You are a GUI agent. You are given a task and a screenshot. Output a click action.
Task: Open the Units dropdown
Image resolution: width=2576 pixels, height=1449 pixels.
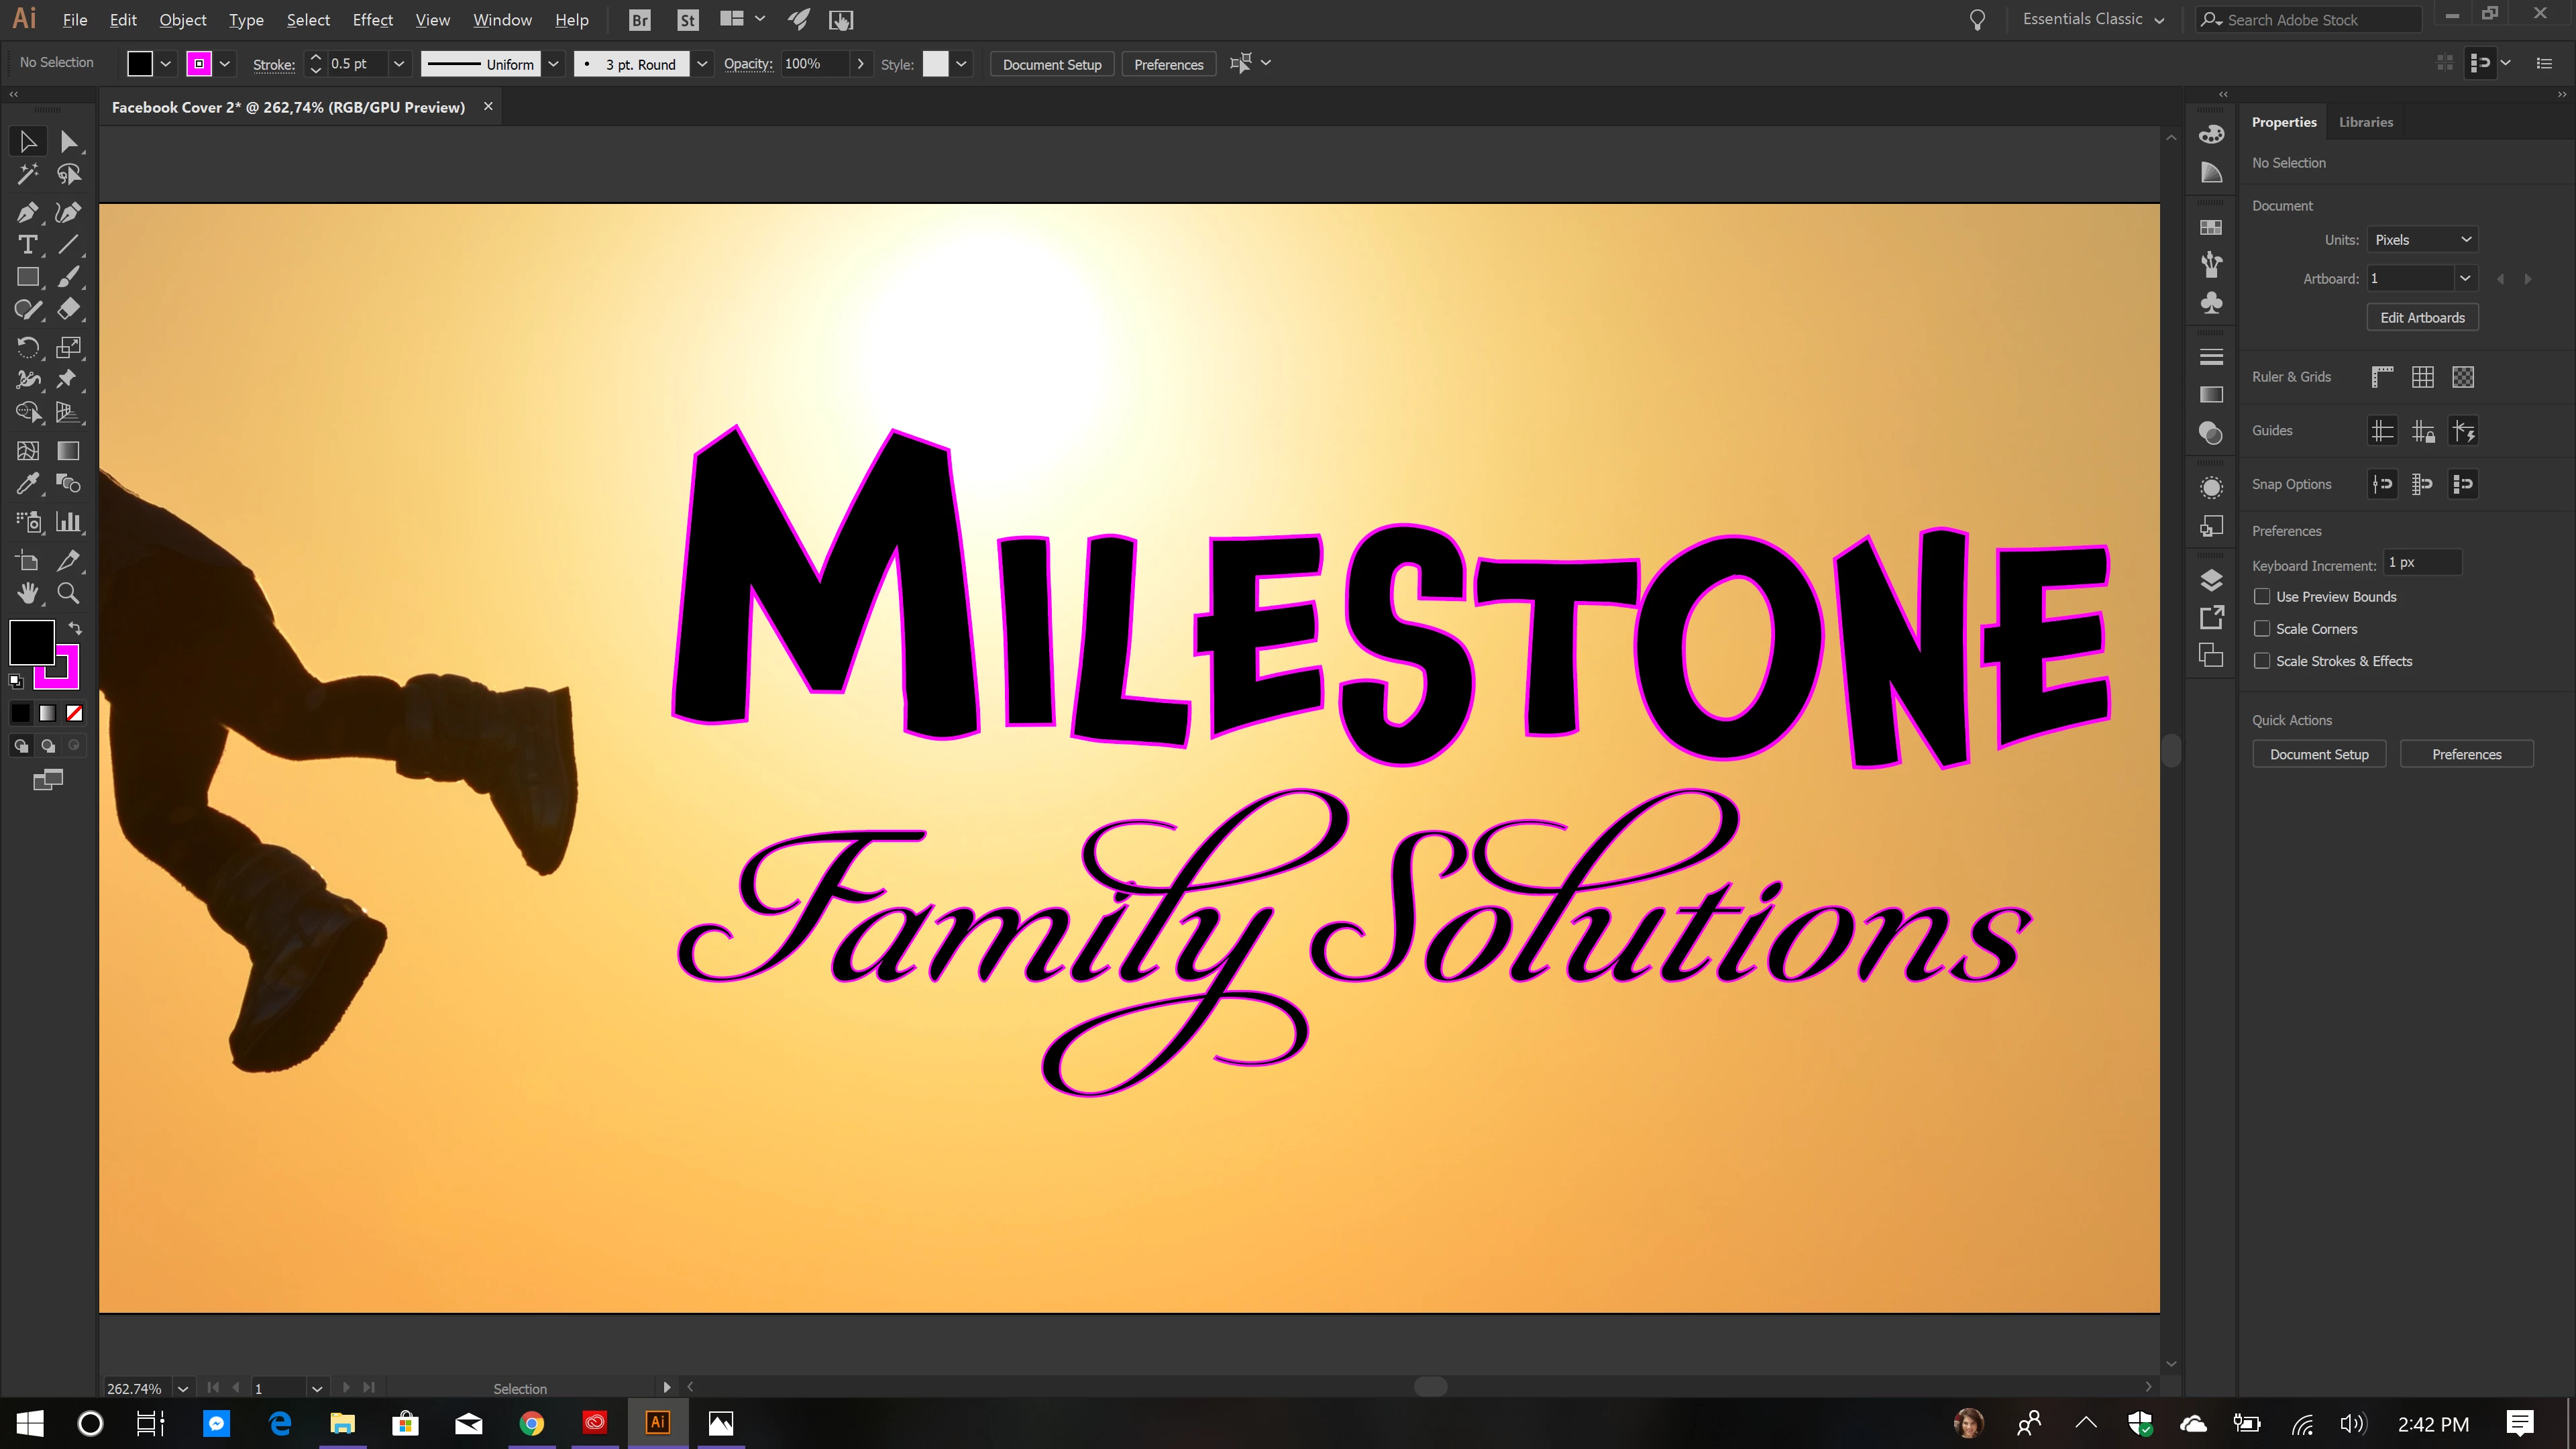coord(2422,240)
